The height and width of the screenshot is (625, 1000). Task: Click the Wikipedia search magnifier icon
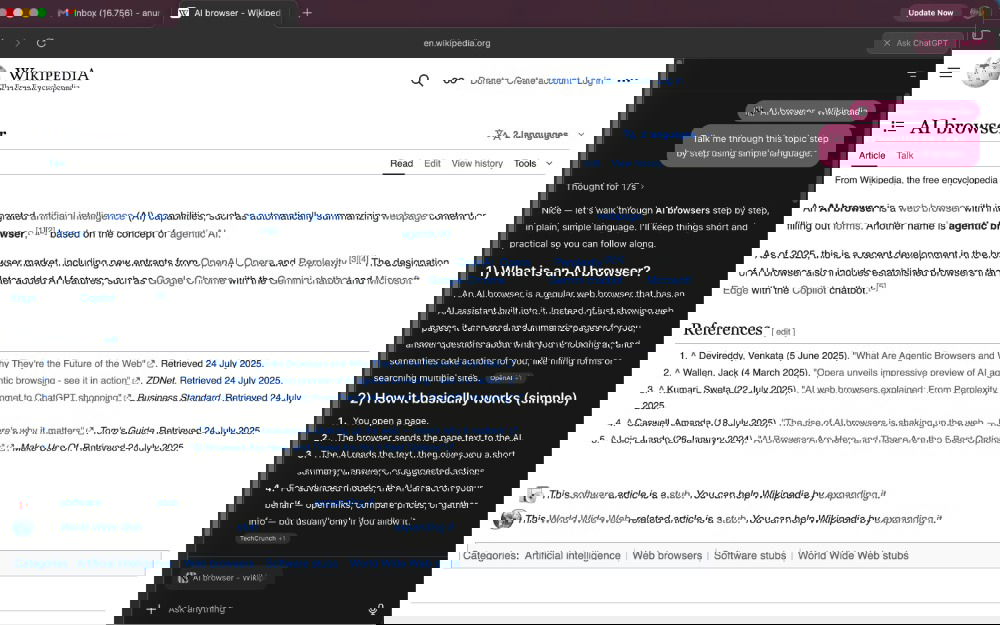click(420, 81)
